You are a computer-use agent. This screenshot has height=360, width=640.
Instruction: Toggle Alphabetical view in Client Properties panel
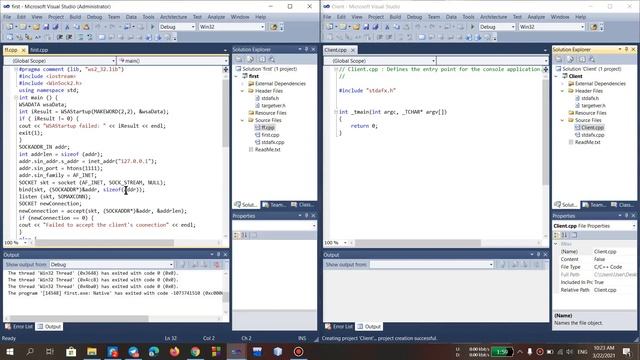point(564,235)
